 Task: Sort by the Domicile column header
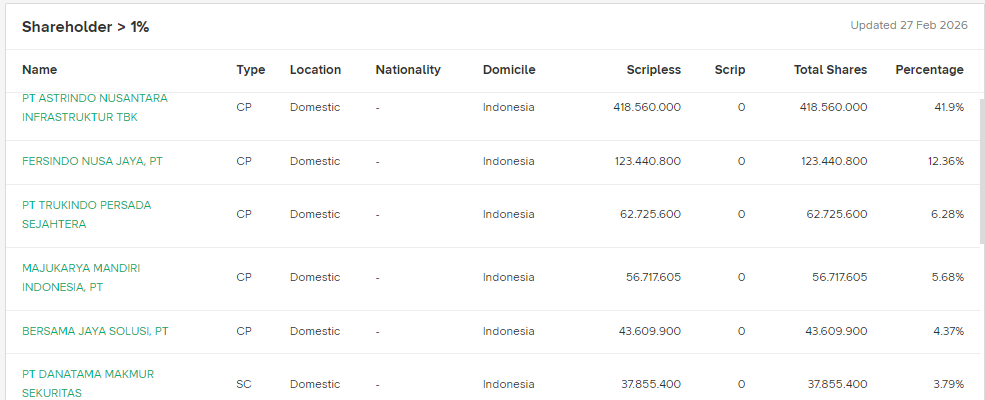coord(509,70)
